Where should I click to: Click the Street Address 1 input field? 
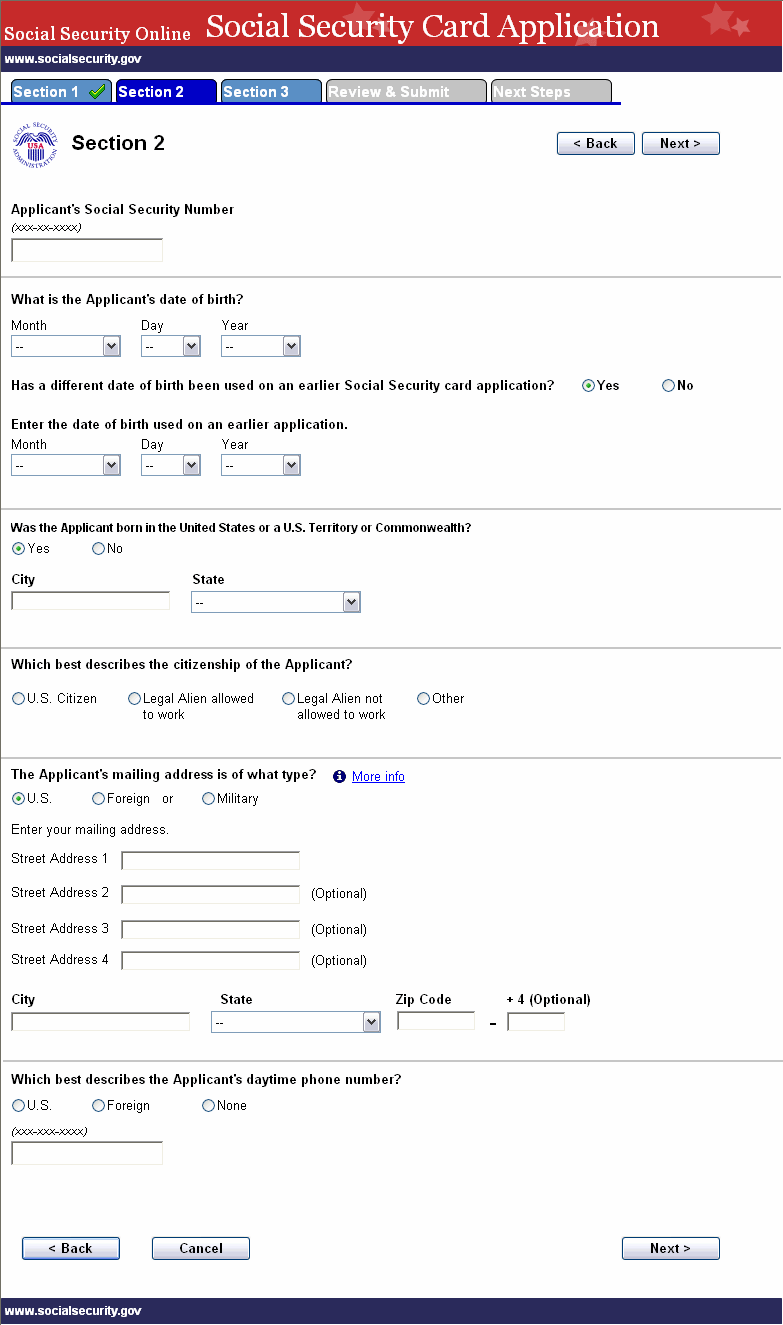pos(210,861)
